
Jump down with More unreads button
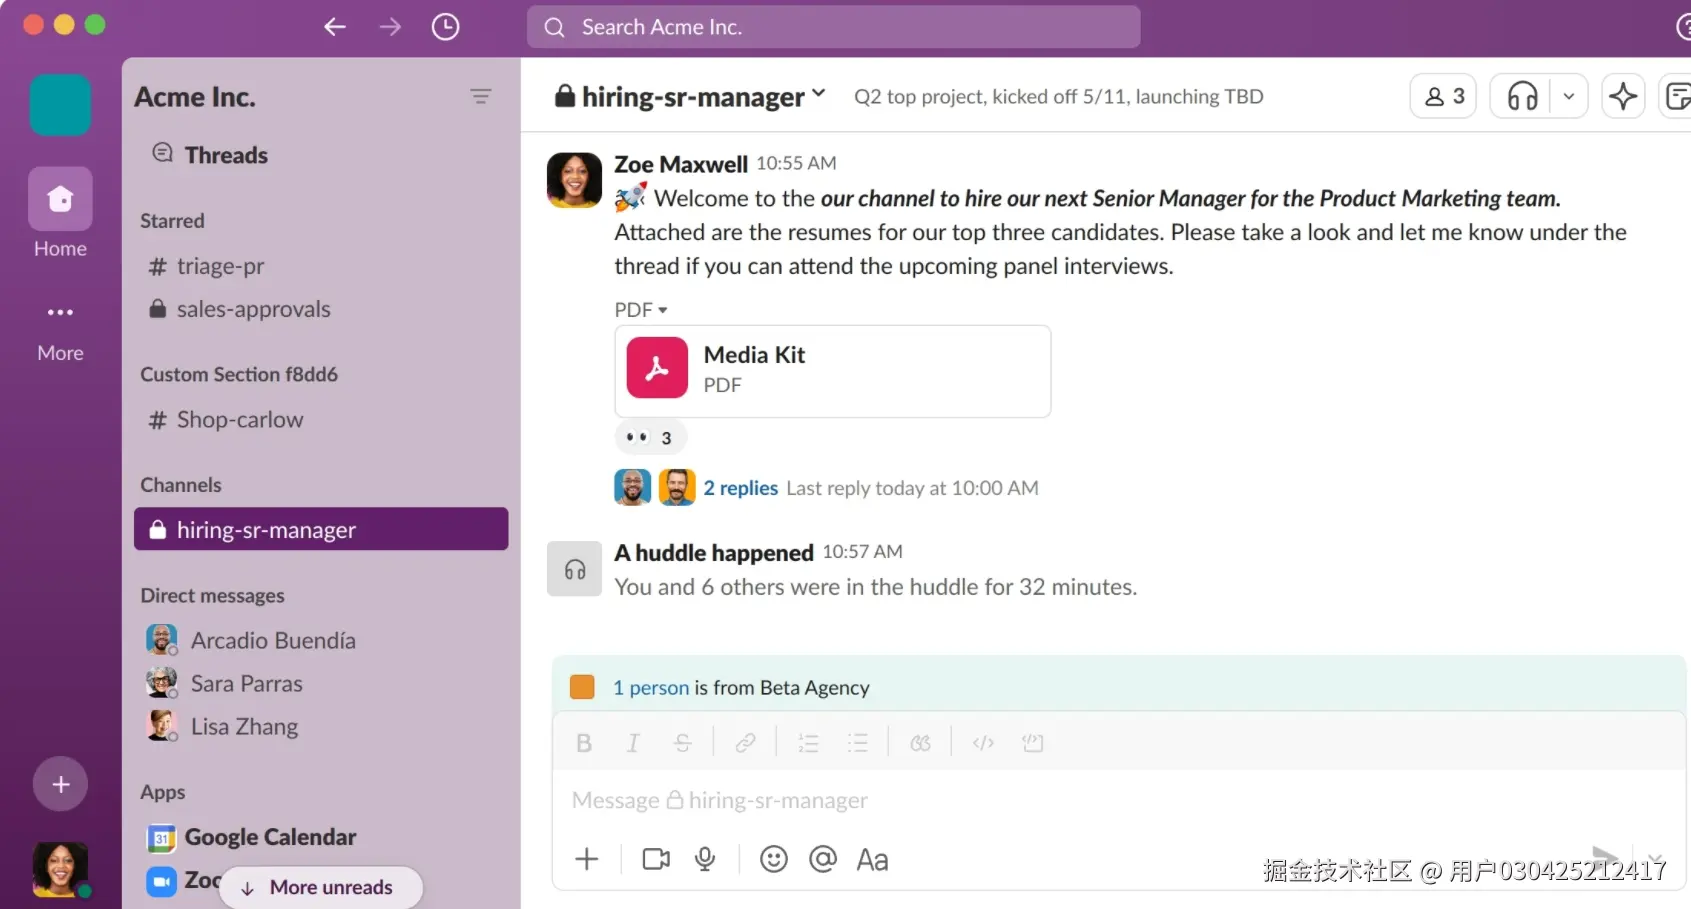[x=320, y=887]
